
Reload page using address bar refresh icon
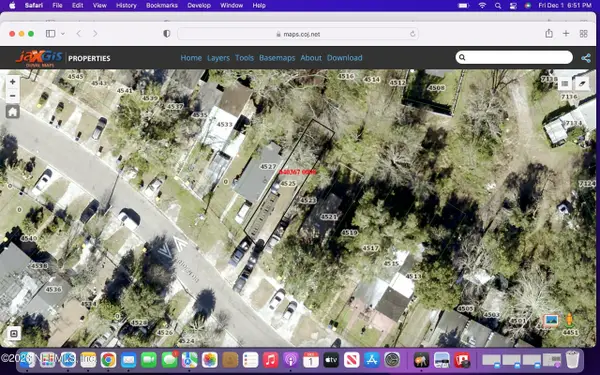coord(412,34)
